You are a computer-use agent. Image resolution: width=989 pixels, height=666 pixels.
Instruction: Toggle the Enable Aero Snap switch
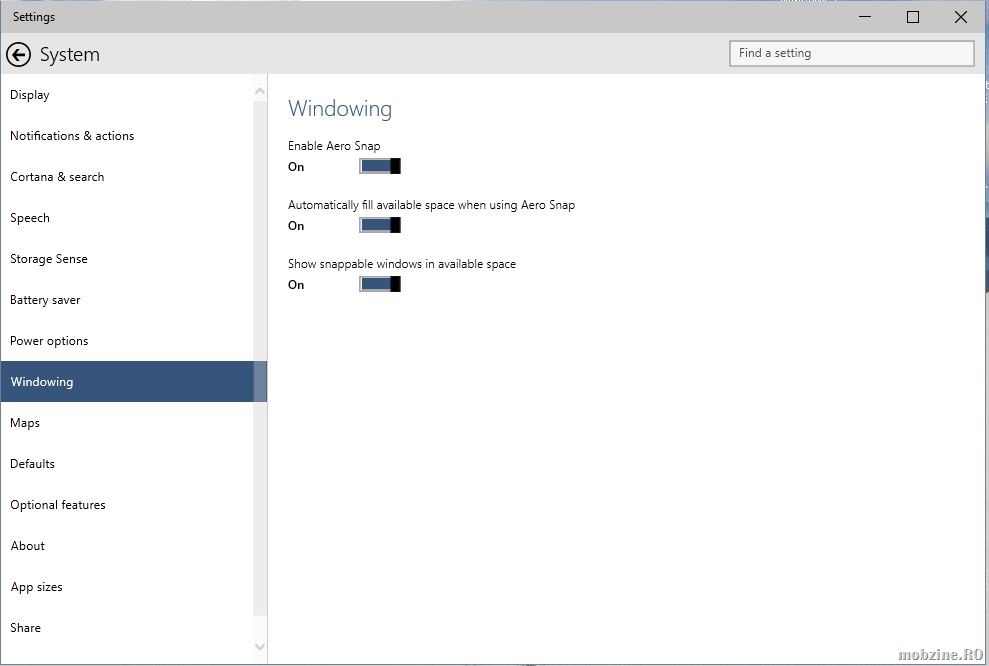(380, 166)
